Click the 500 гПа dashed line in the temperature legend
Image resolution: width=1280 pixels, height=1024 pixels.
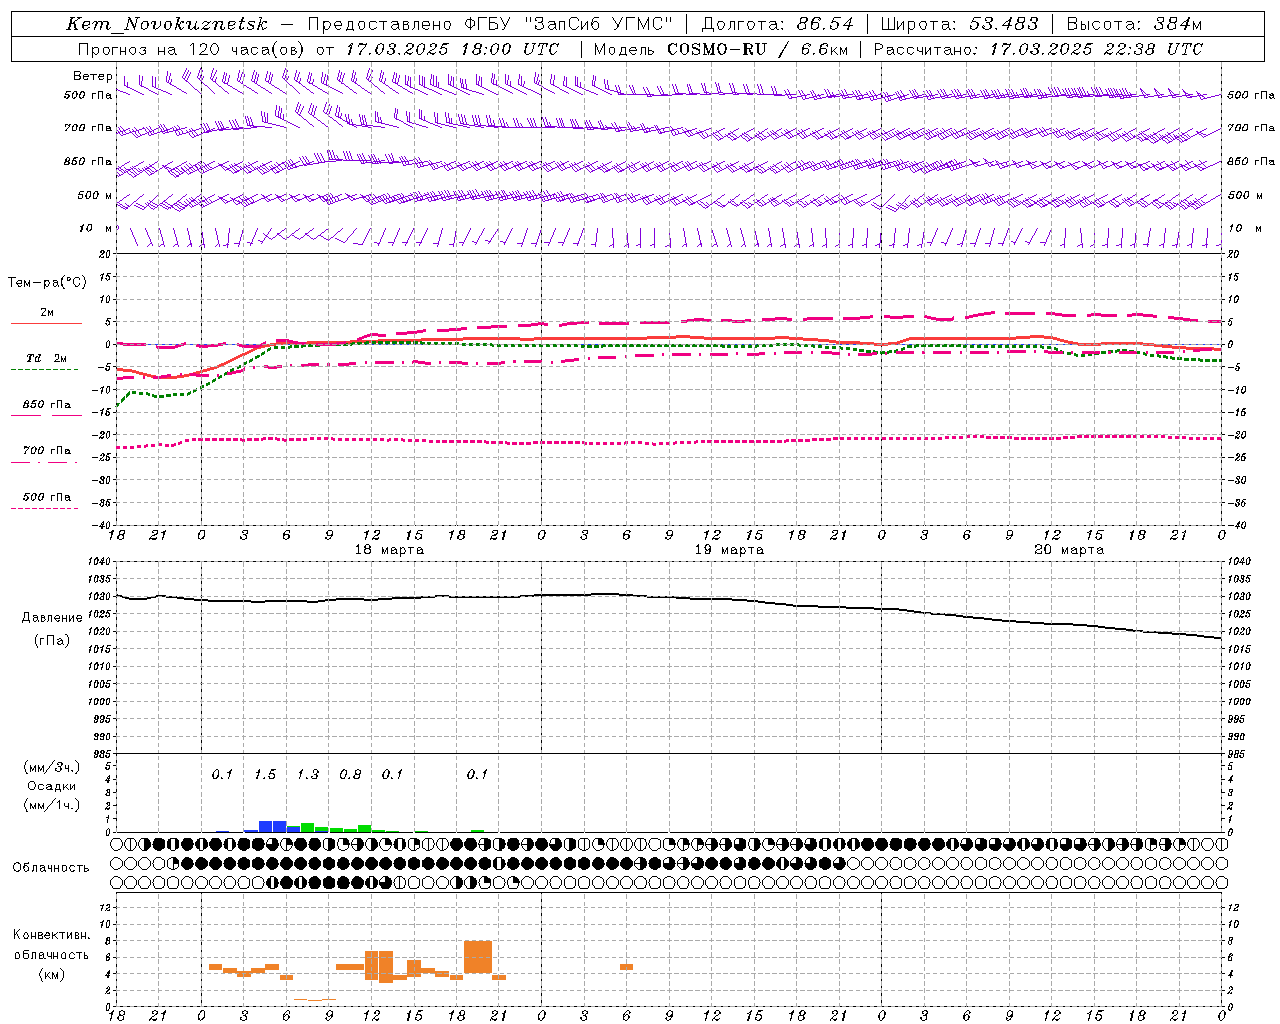click(44, 508)
